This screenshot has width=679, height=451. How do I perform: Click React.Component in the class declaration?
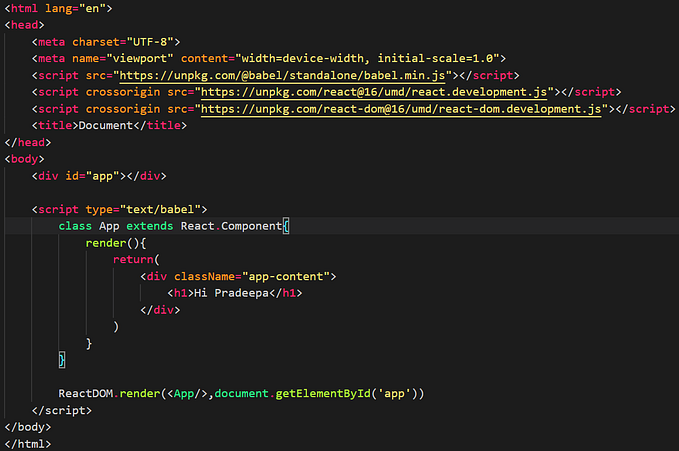tap(231, 226)
